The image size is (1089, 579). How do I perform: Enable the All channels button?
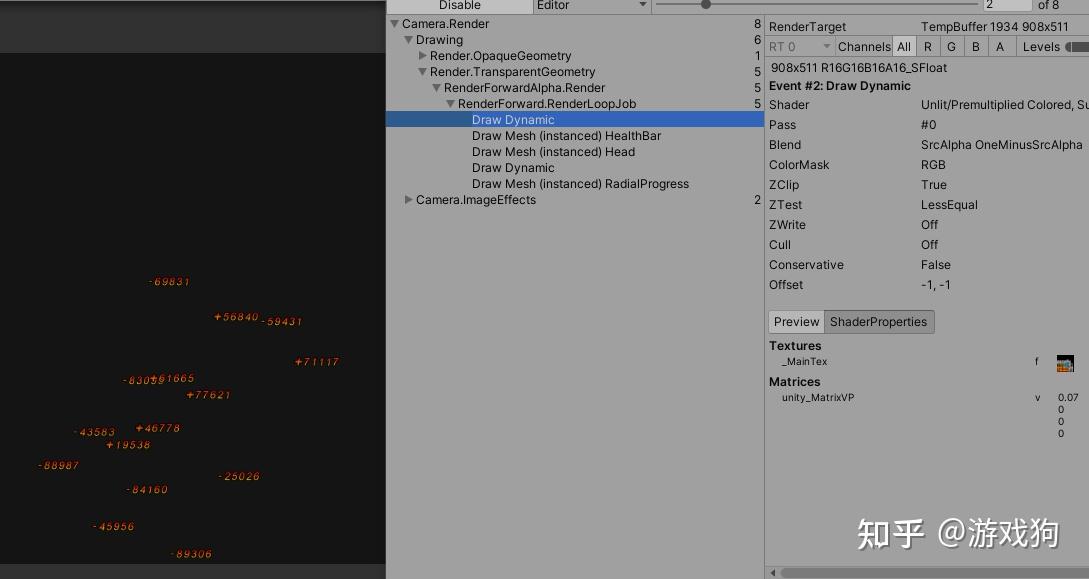point(903,46)
